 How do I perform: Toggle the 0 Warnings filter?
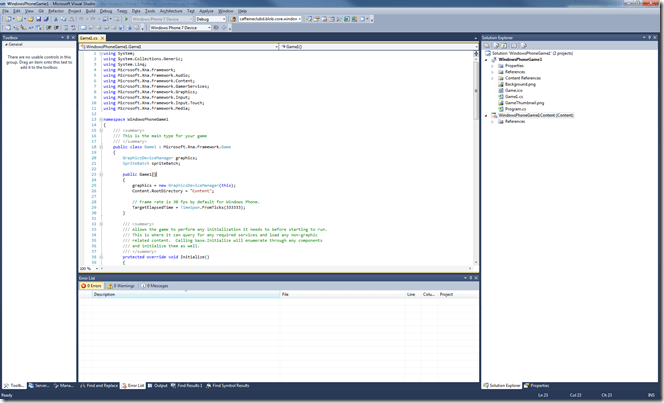click(121, 286)
